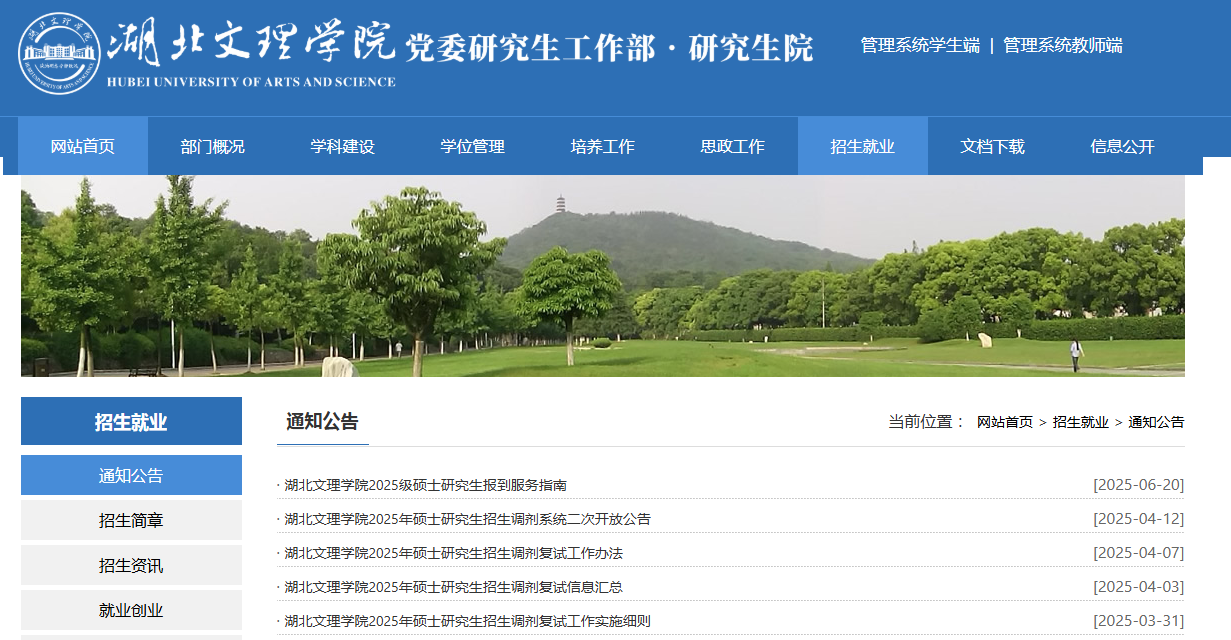Select 招生就业 in top navigation
The image size is (1231, 640).
(863, 146)
